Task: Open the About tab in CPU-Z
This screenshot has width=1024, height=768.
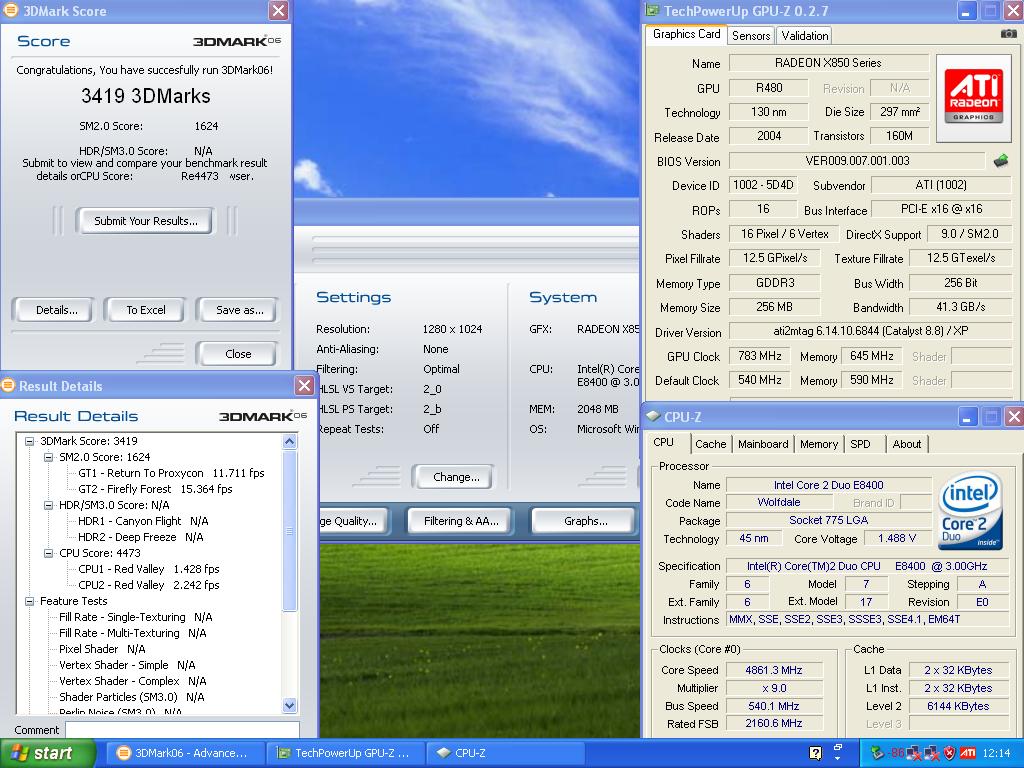Action: tap(906, 444)
